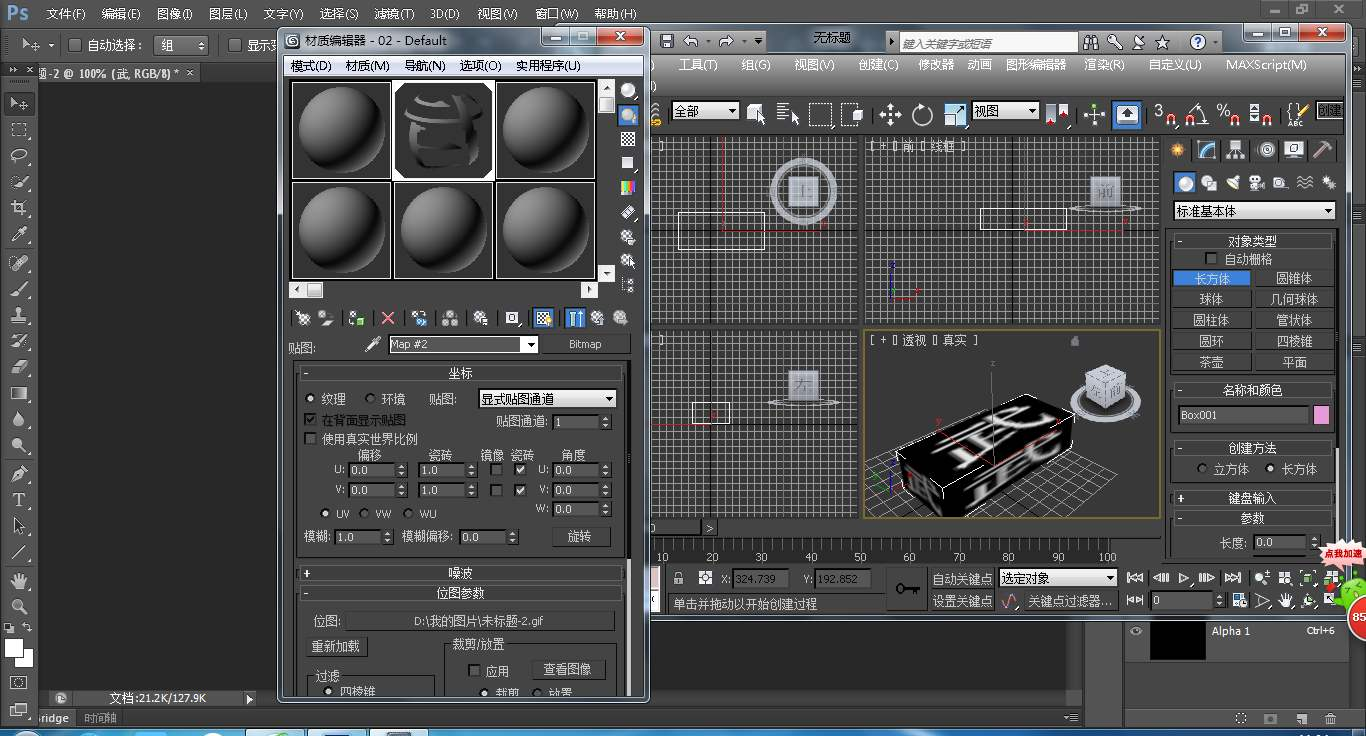Open 导航(N) menu in Material Editor
Viewport: 1366px width, 736px height.
[x=425, y=65]
